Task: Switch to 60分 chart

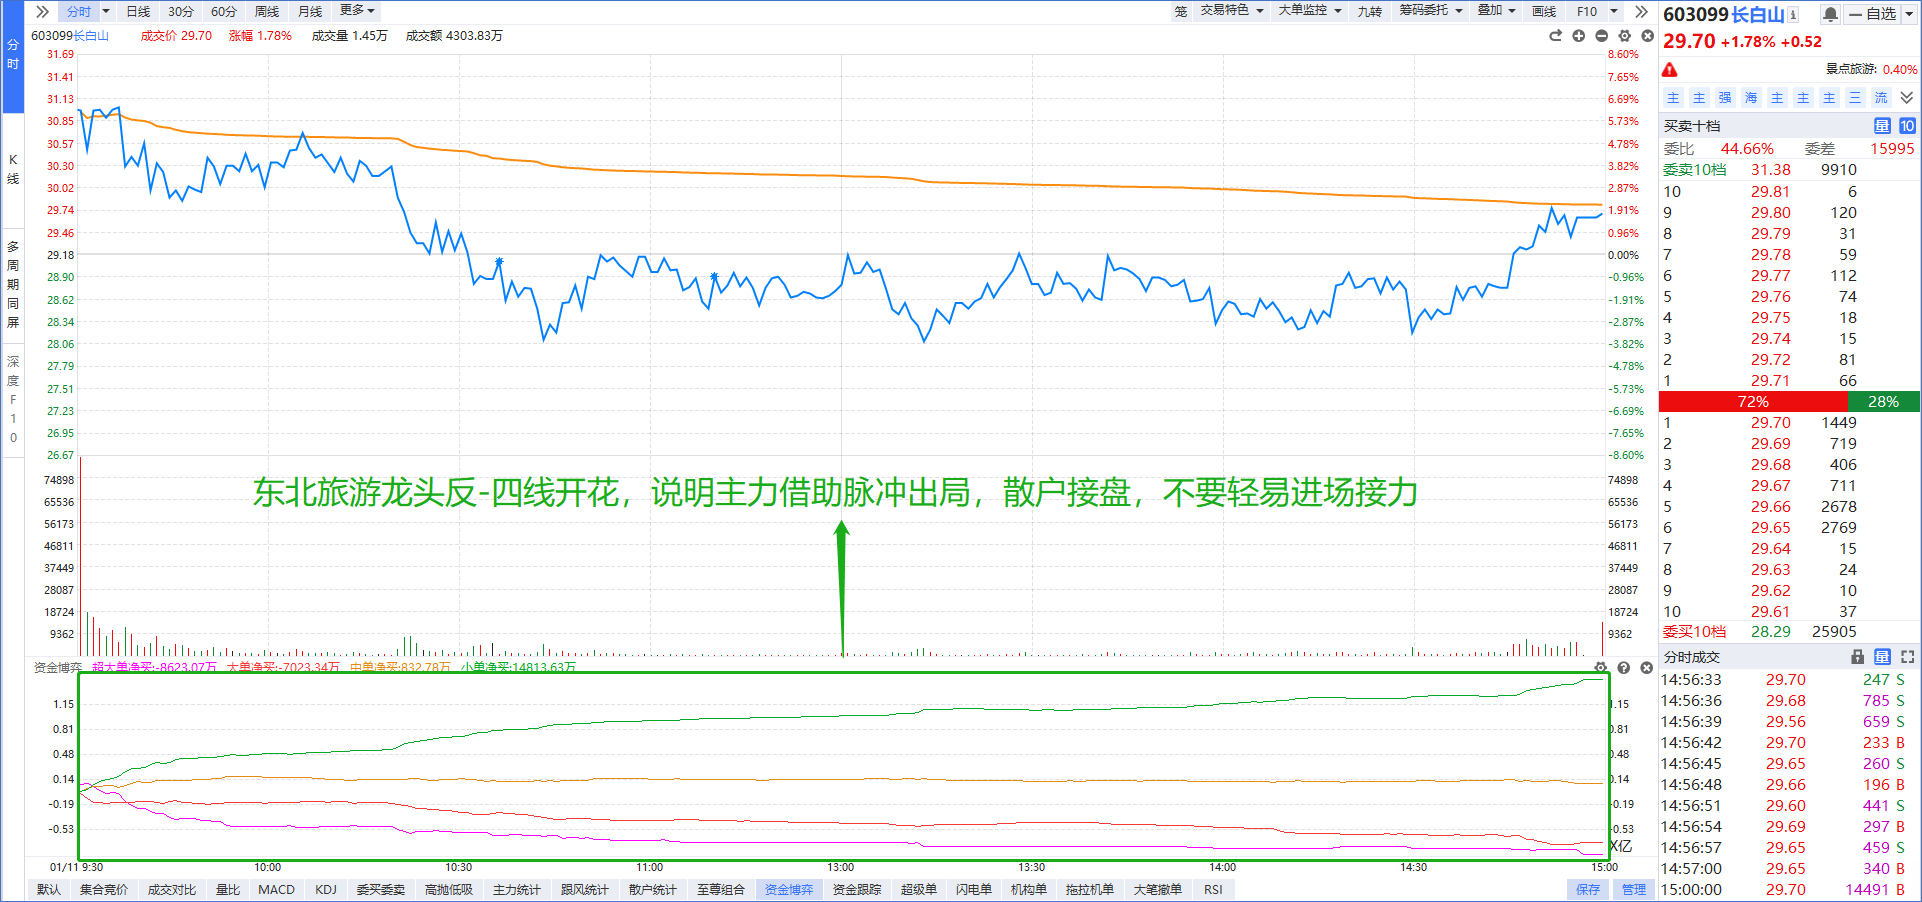Action: coord(224,12)
